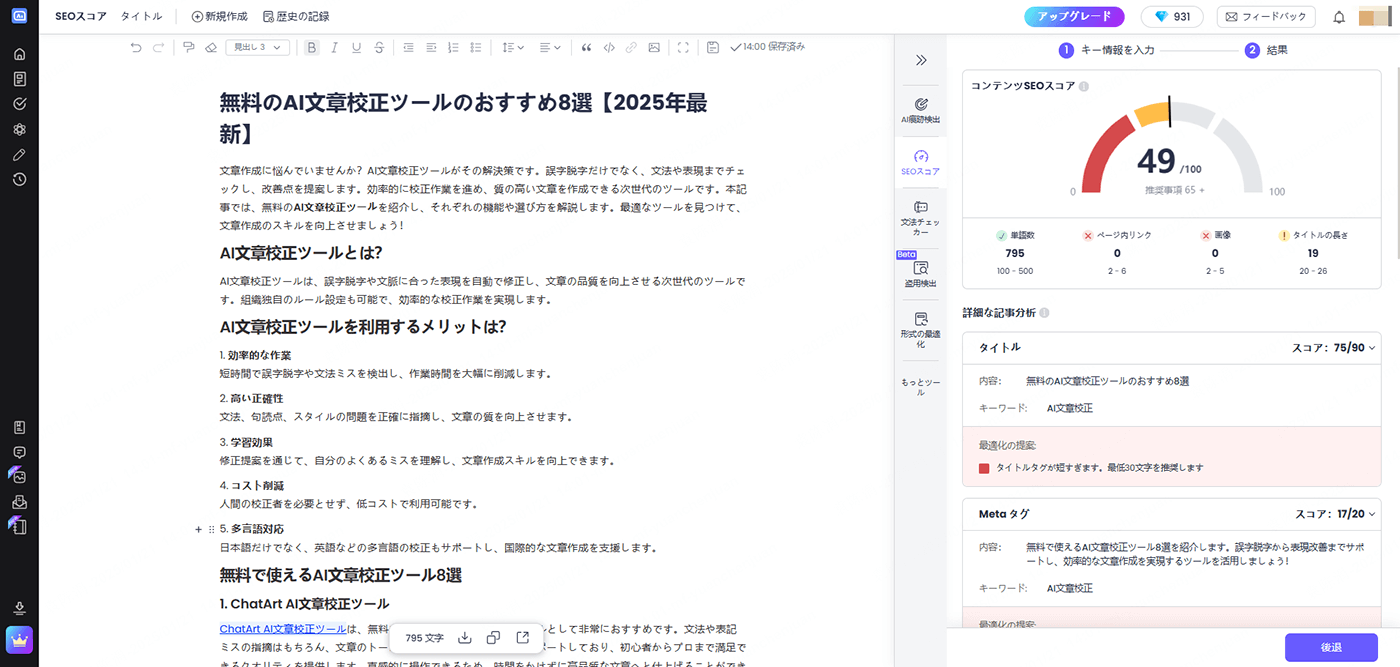Open the line spacing dropdown
Viewport: 1400px width, 667px height.
(512, 47)
